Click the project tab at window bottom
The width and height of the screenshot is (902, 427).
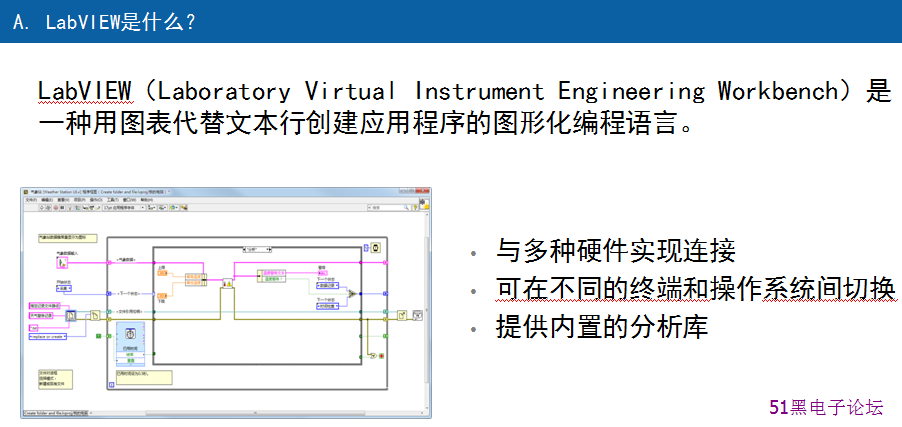55,413
